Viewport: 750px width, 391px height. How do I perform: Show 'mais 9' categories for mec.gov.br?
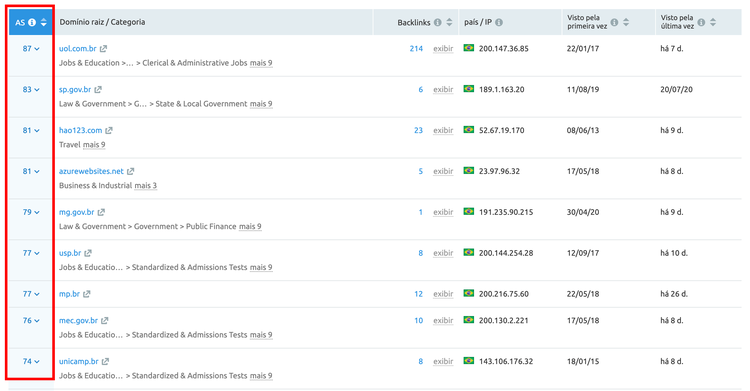coord(261,335)
